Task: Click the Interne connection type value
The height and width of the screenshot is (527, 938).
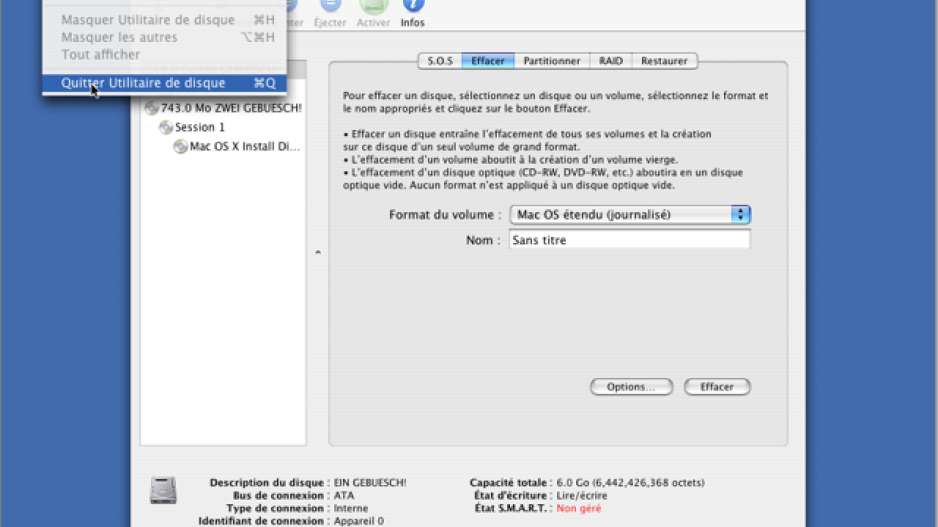Action: tap(351, 508)
